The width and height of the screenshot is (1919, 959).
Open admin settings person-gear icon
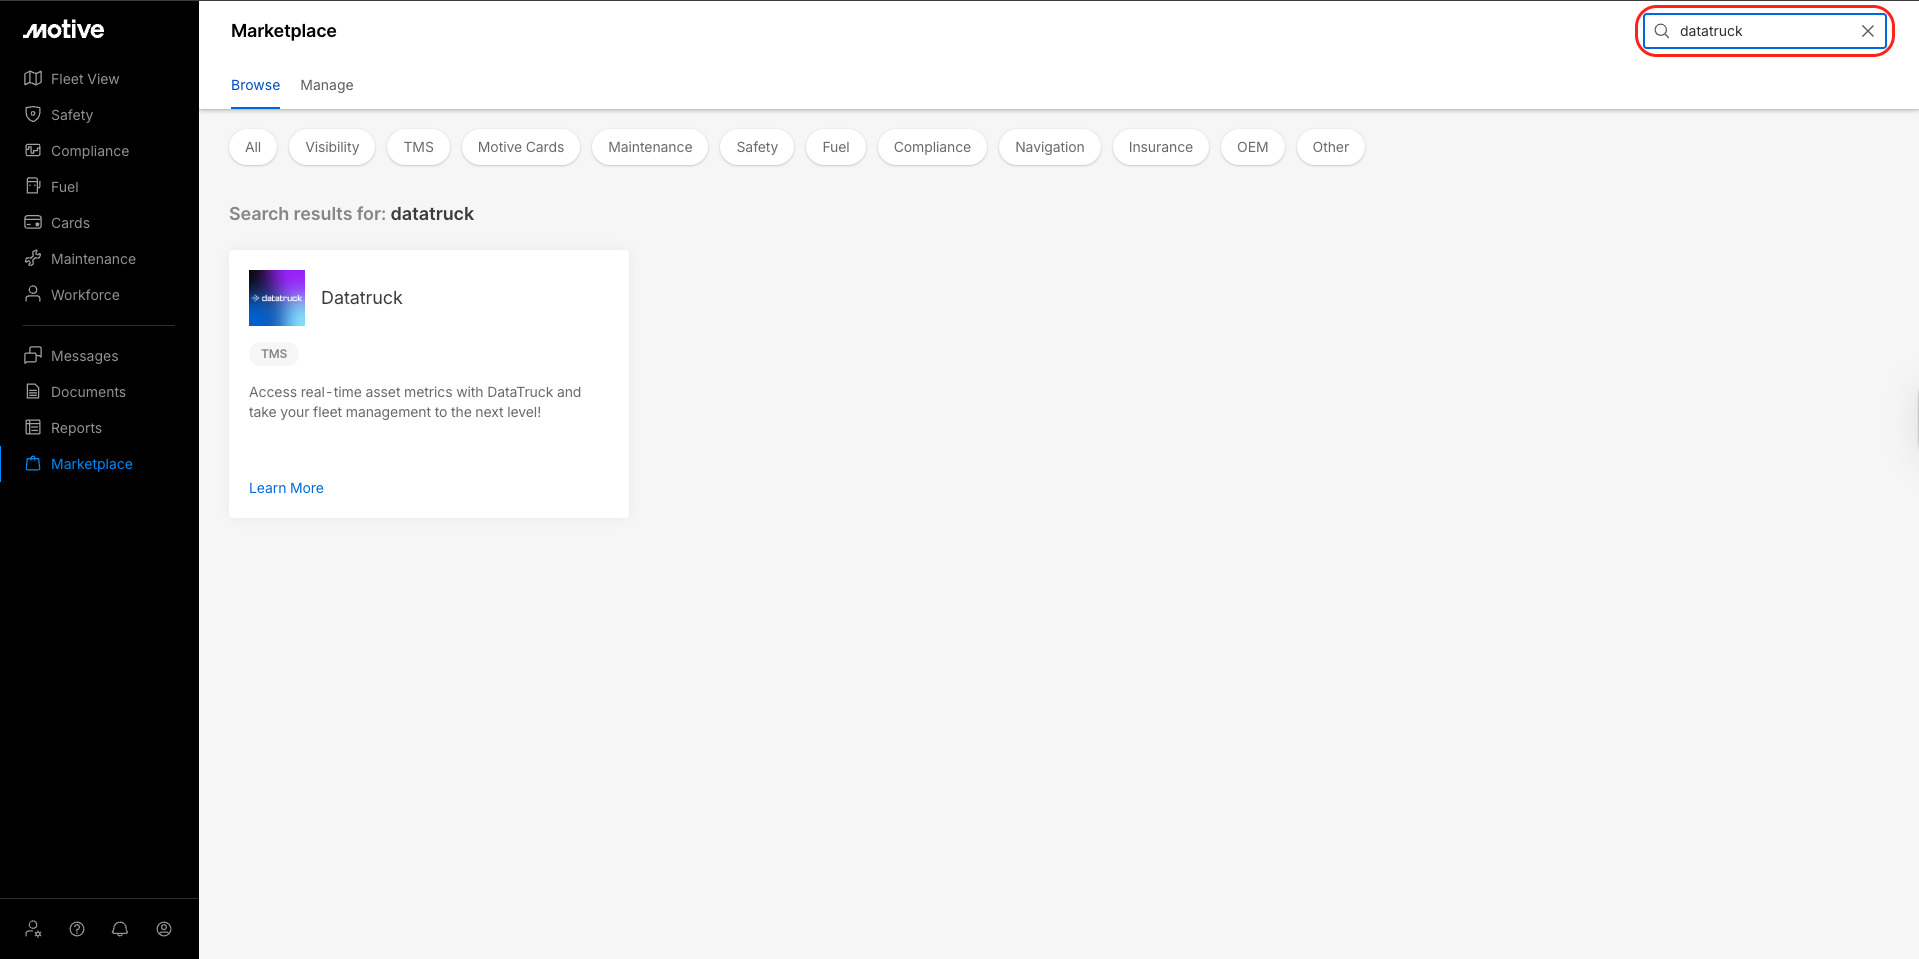[33, 929]
